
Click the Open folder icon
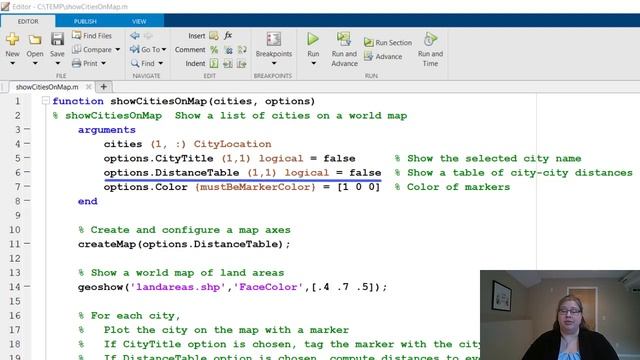pos(35,39)
